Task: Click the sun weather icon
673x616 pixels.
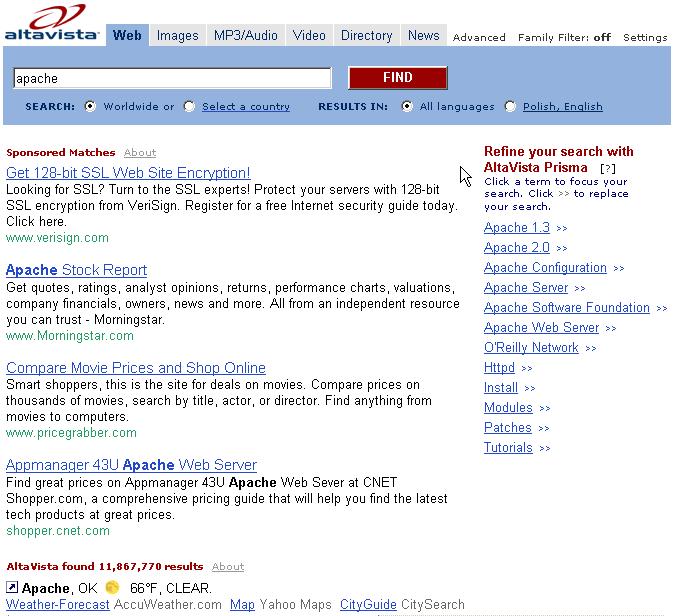Action: (112, 587)
